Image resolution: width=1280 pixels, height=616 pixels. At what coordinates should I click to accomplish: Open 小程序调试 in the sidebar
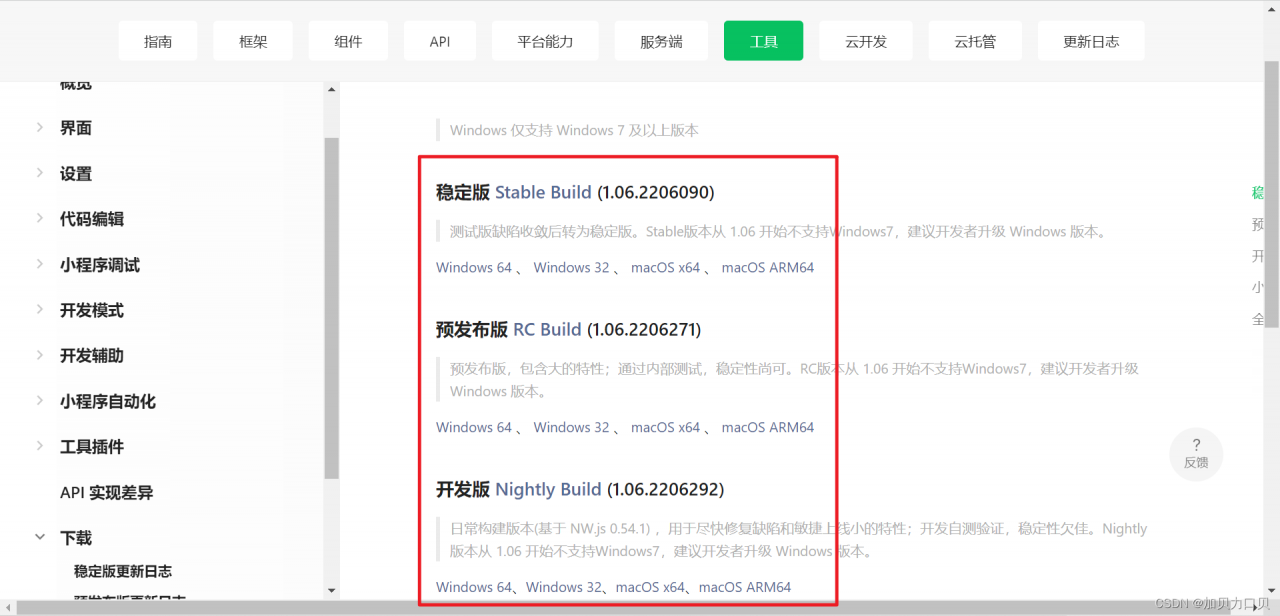100,265
